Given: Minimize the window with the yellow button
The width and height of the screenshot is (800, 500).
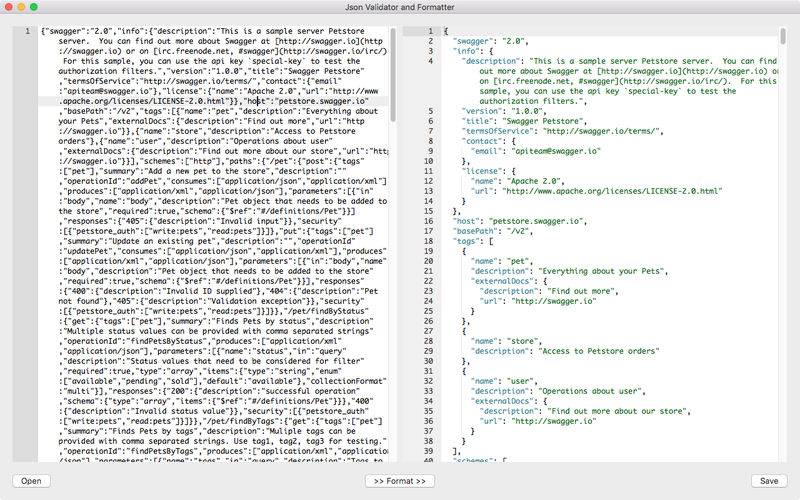Looking at the screenshot, I should click(x=21, y=7).
